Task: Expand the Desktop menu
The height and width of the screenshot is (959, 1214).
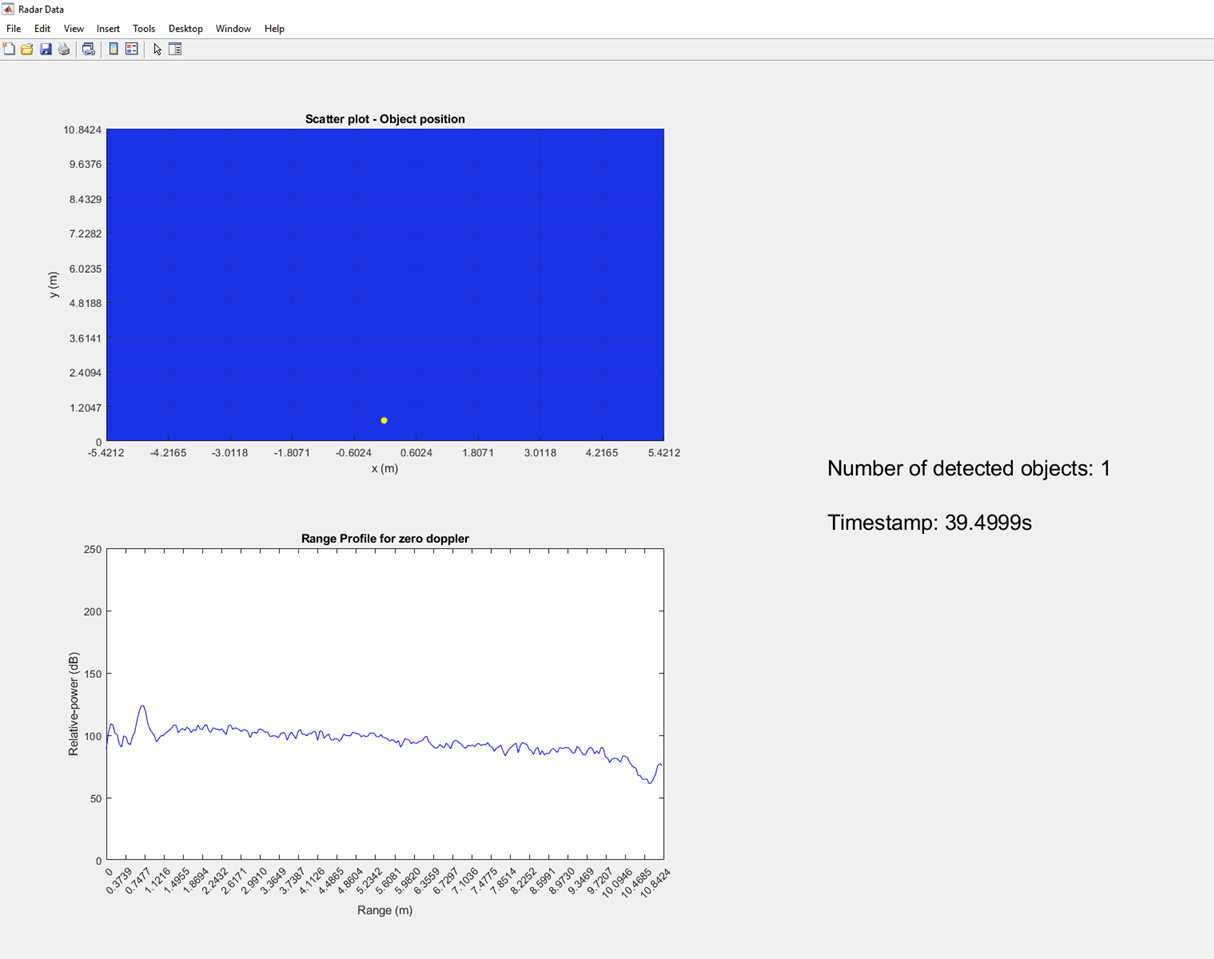Action: click(185, 29)
